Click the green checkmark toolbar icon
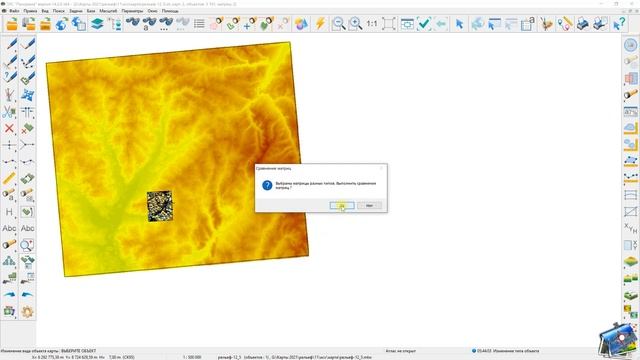The image size is (640, 360). pos(424,24)
